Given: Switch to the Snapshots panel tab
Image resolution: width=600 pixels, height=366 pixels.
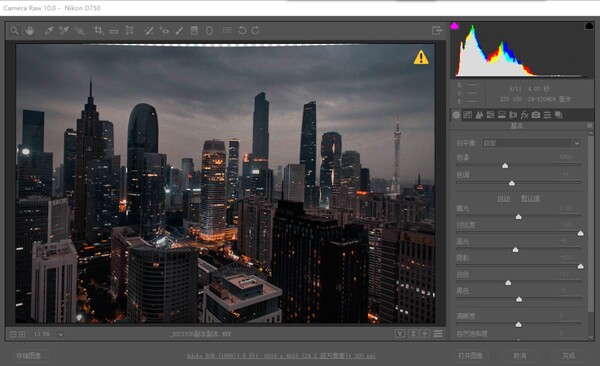Looking at the screenshot, I should [x=559, y=115].
